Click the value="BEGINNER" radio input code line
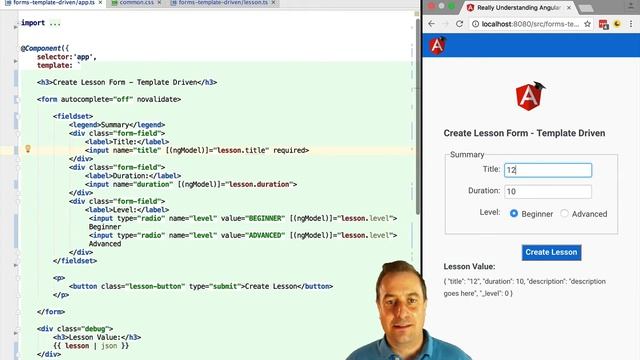This screenshot has width=640, height=360. click(243, 218)
